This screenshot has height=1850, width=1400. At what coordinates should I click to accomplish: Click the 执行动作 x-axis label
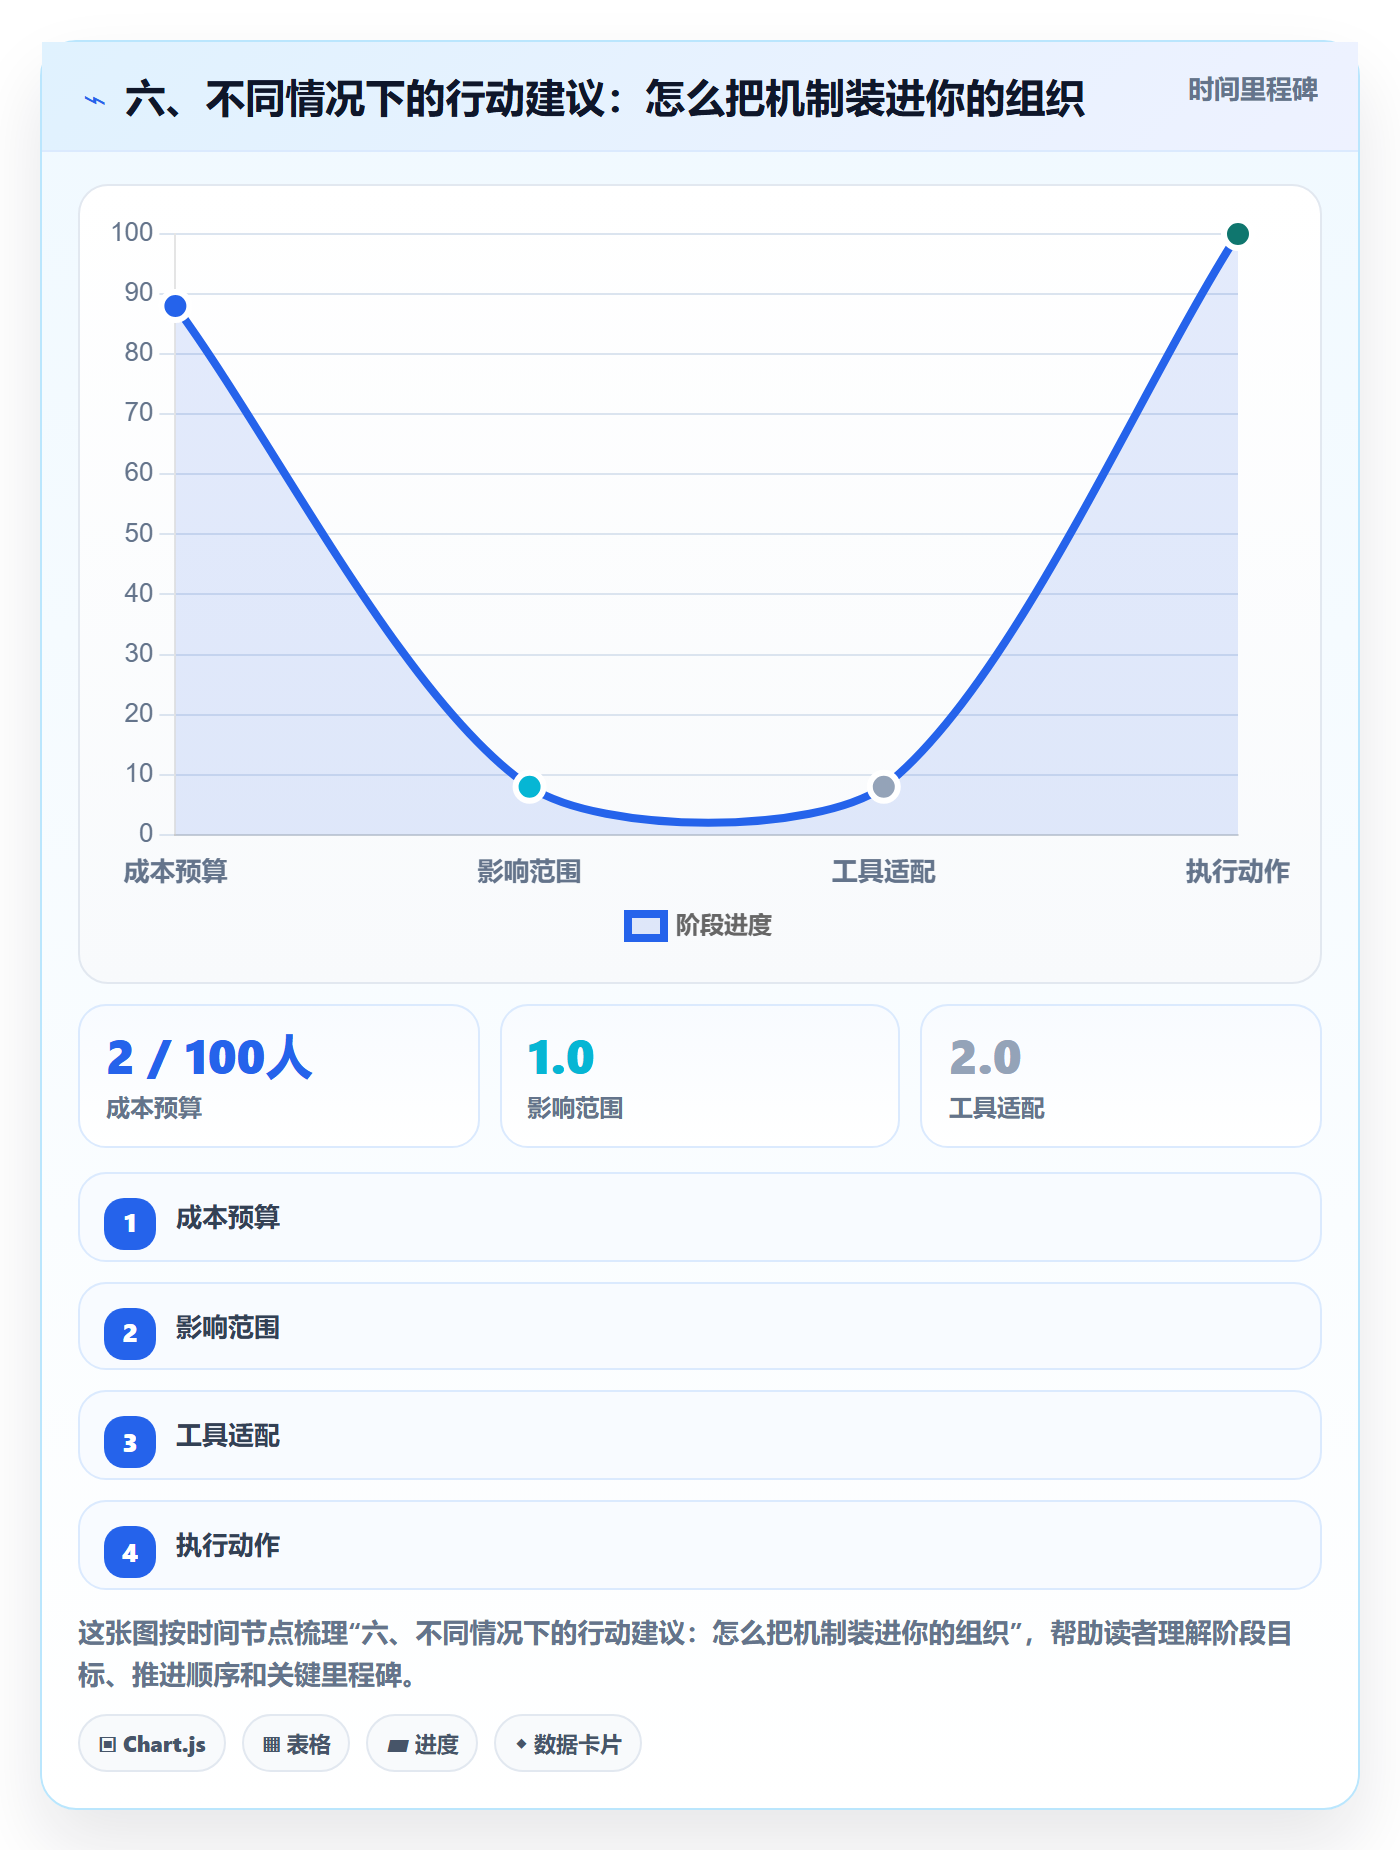coord(1237,871)
